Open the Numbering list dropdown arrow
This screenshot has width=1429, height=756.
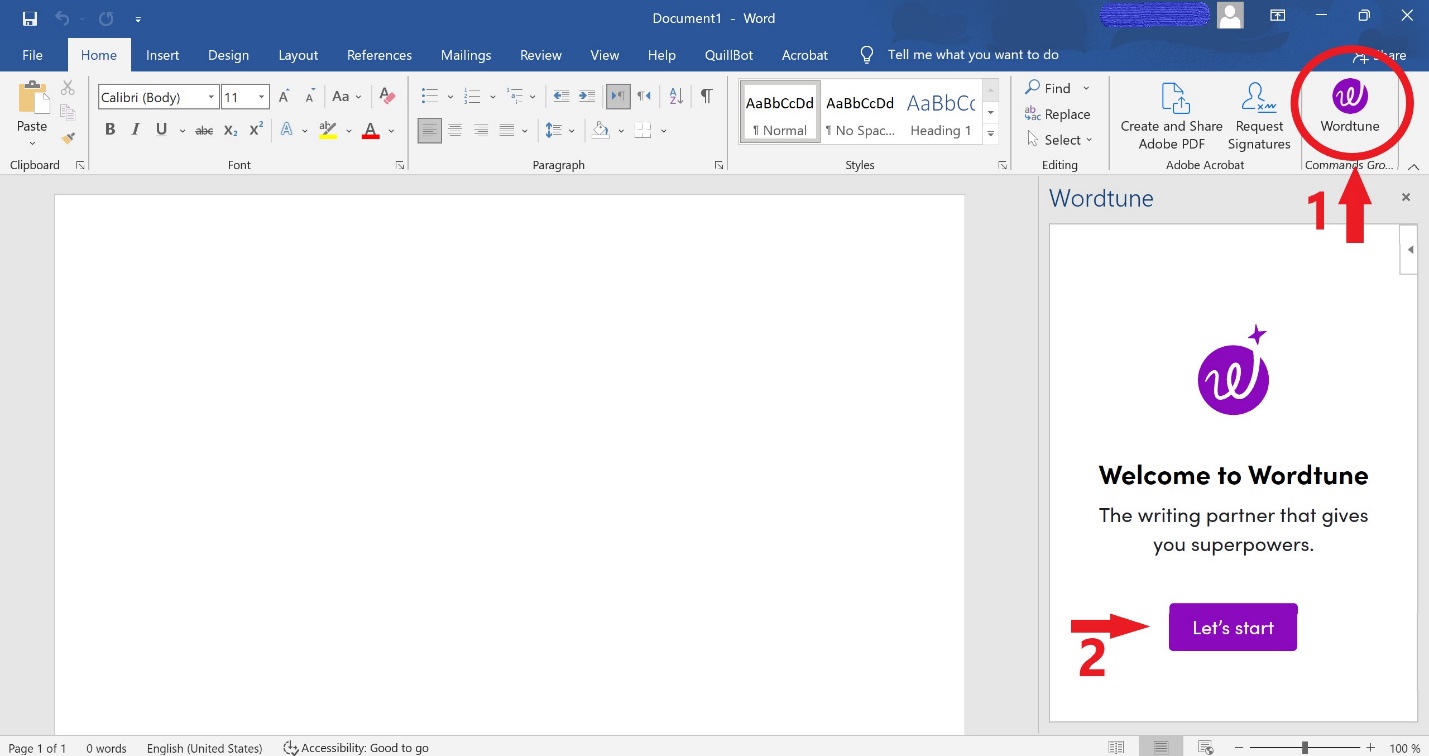click(492, 97)
